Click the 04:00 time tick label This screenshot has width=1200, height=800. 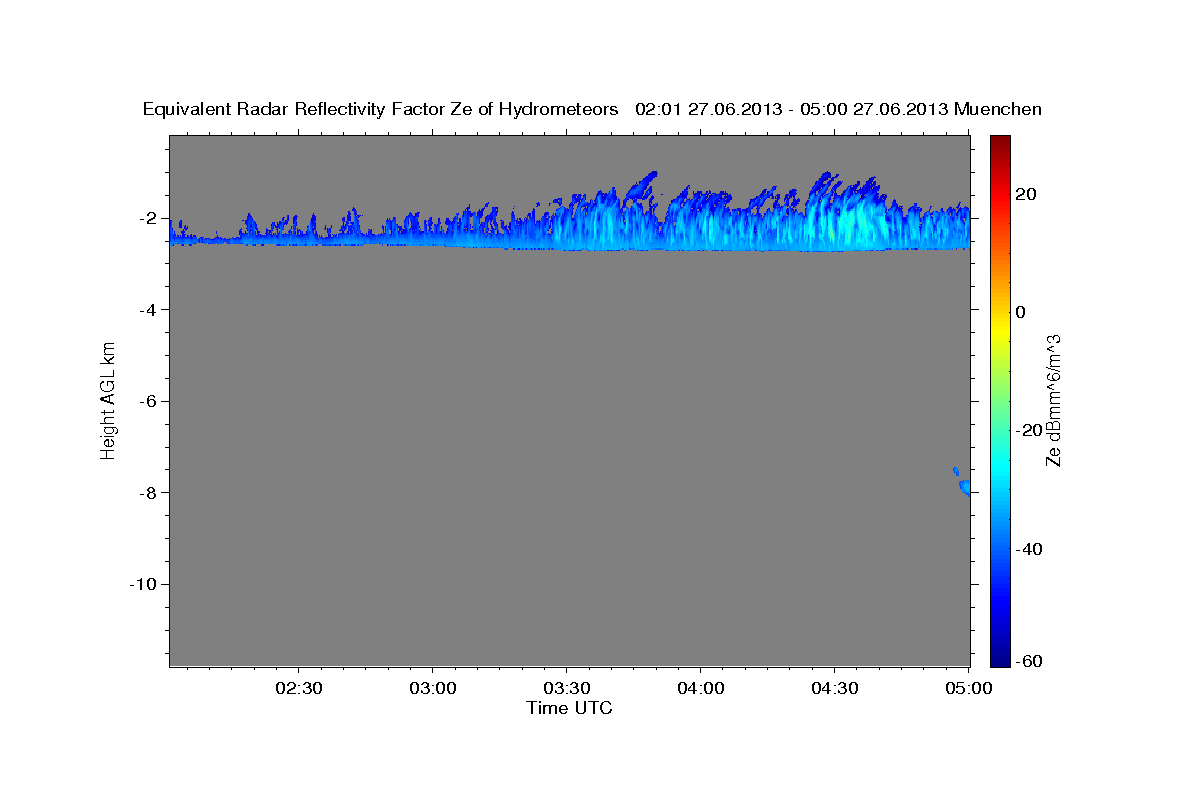(x=700, y=688)
